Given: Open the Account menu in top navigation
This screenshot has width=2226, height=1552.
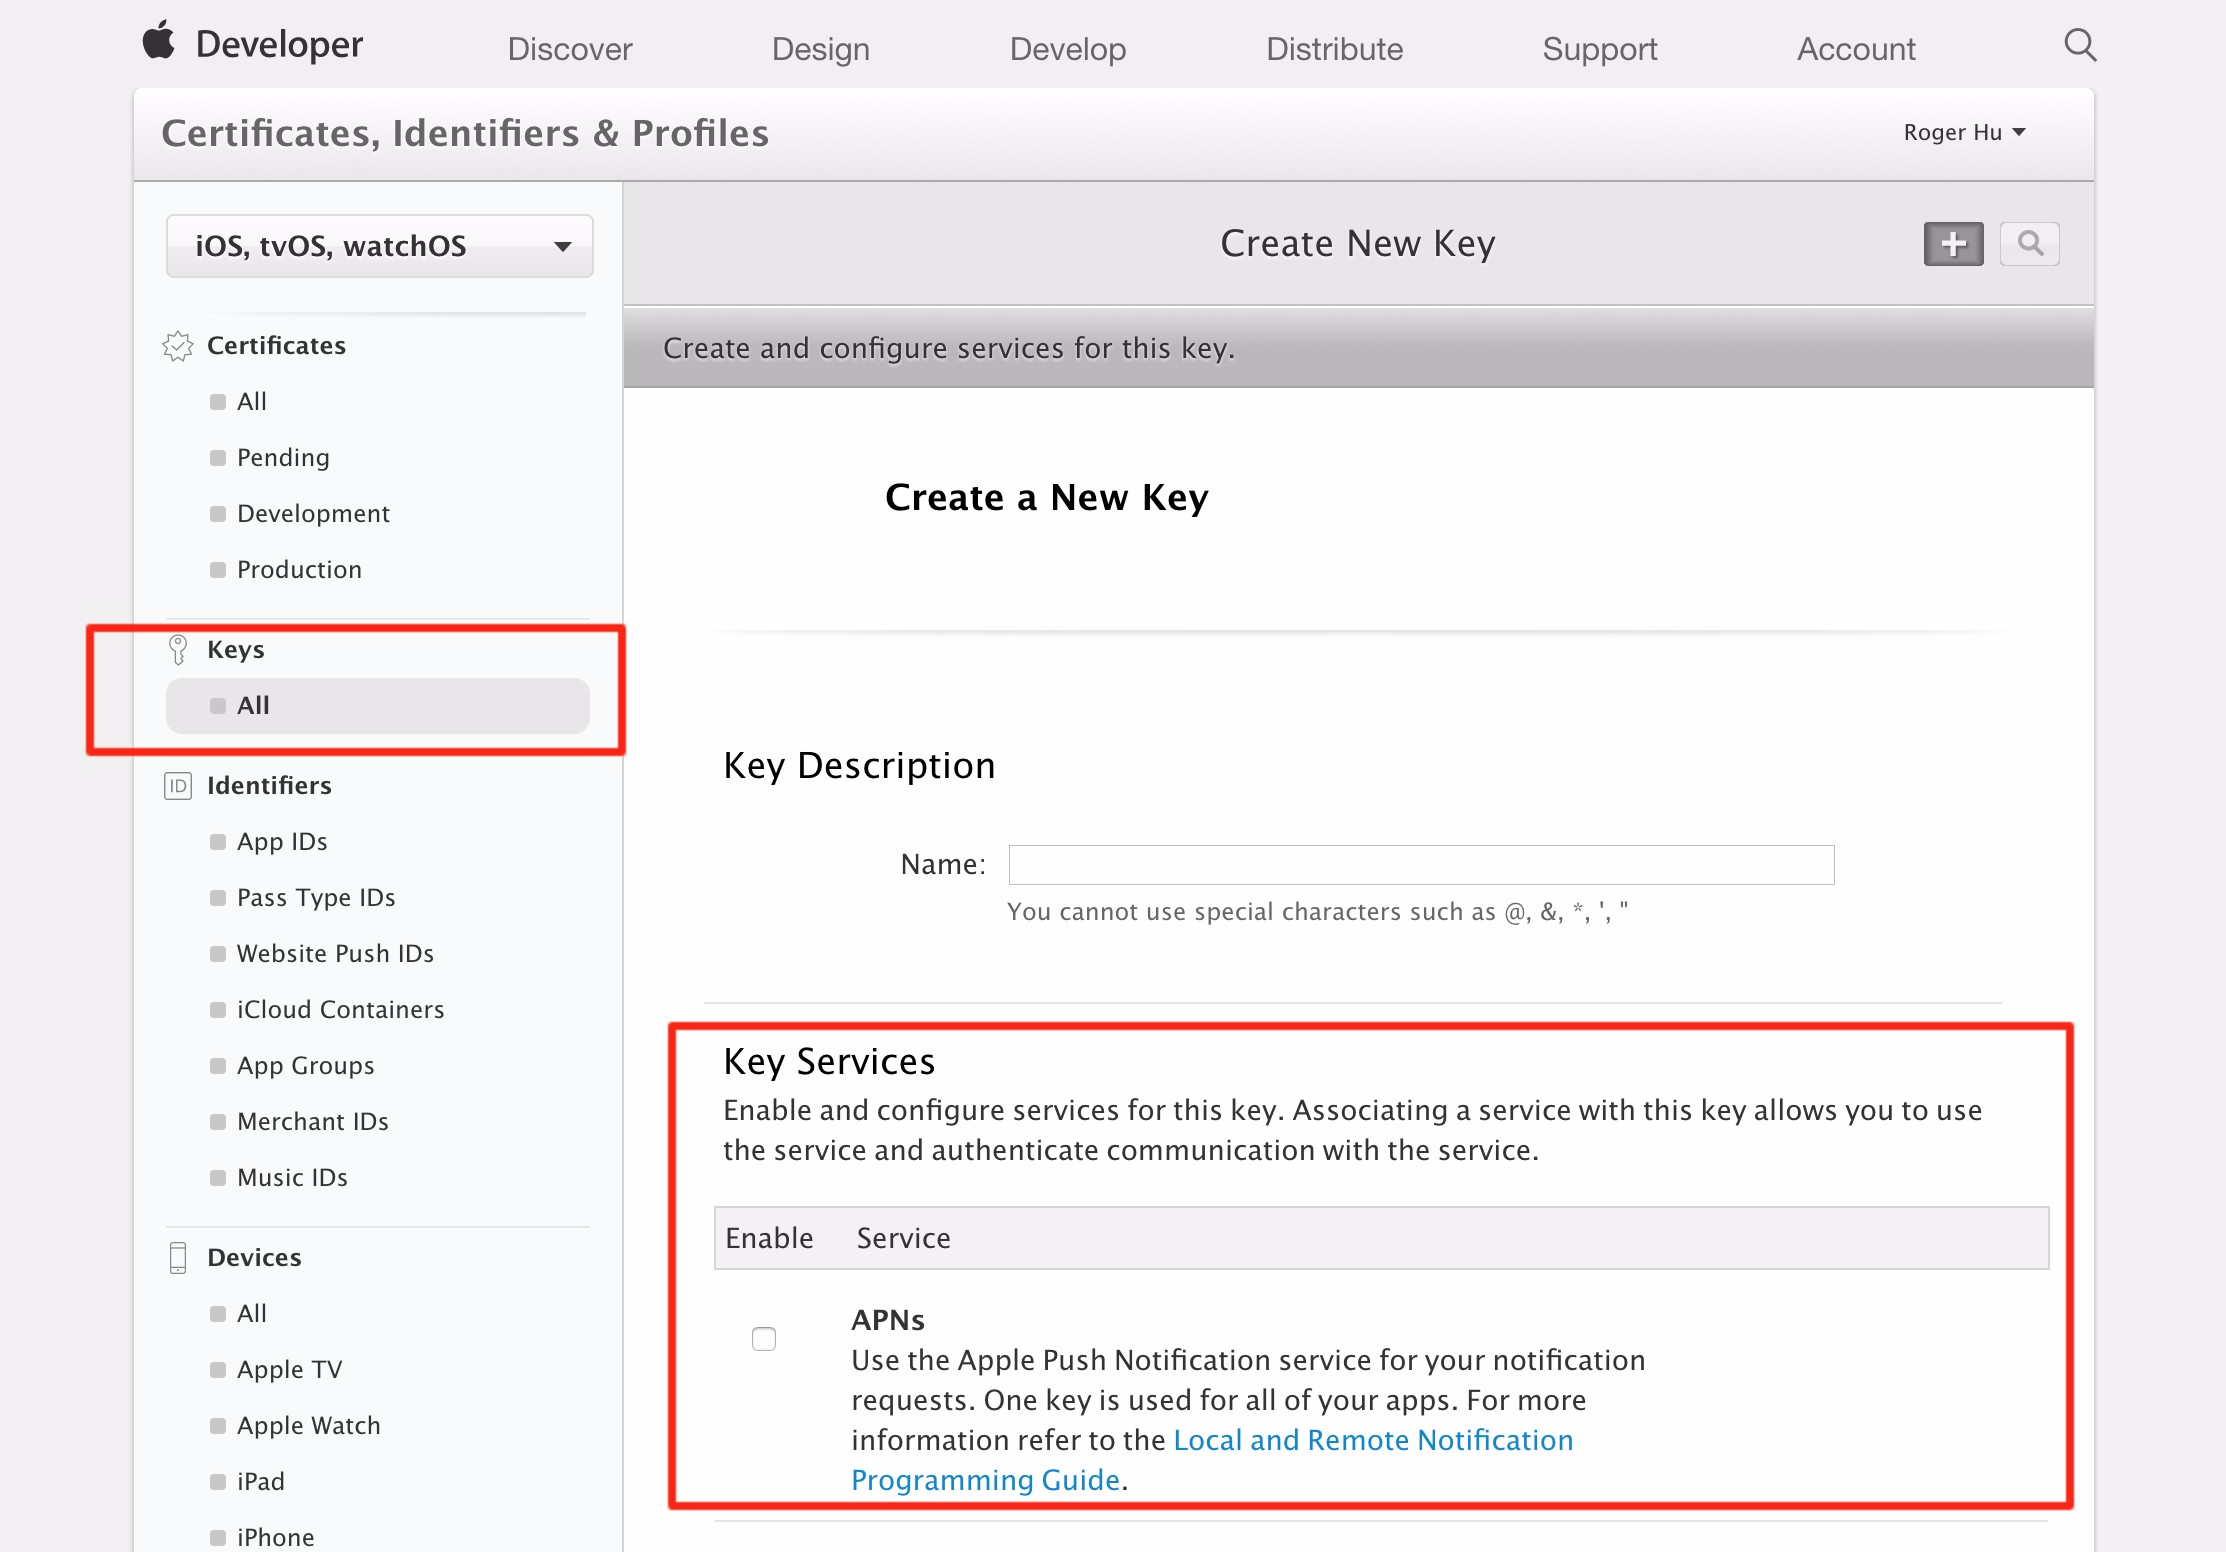Looking at the screenshot, I should [1855, 49].
